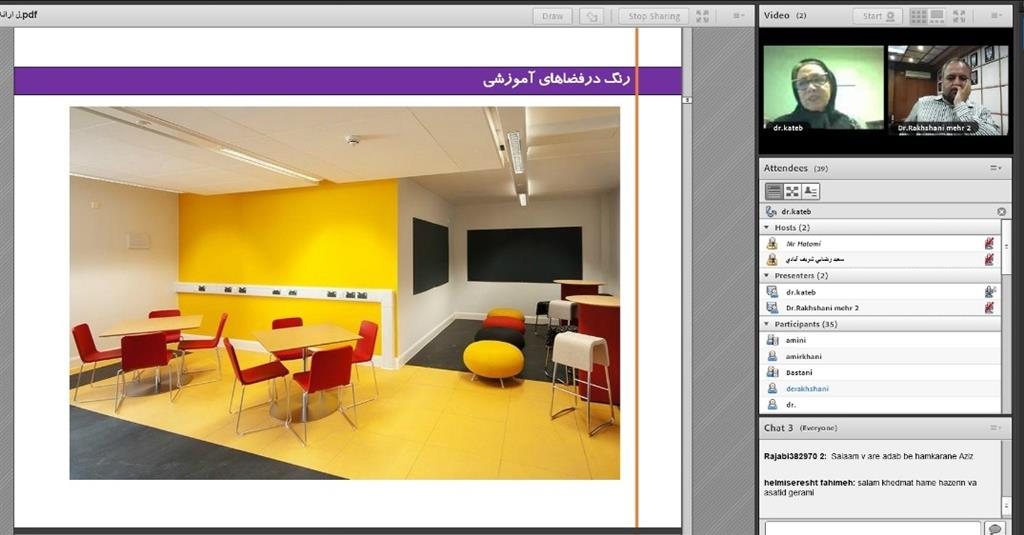Image resolution: width=1024 pixels, height=535 pixels.
Task: Switch video pod to filmstrip layout
Action: (937, 16)
